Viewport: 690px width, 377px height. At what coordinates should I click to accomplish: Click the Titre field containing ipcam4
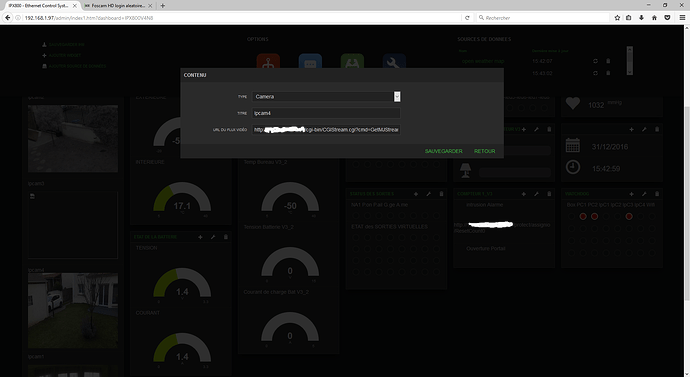click(326, 113)
